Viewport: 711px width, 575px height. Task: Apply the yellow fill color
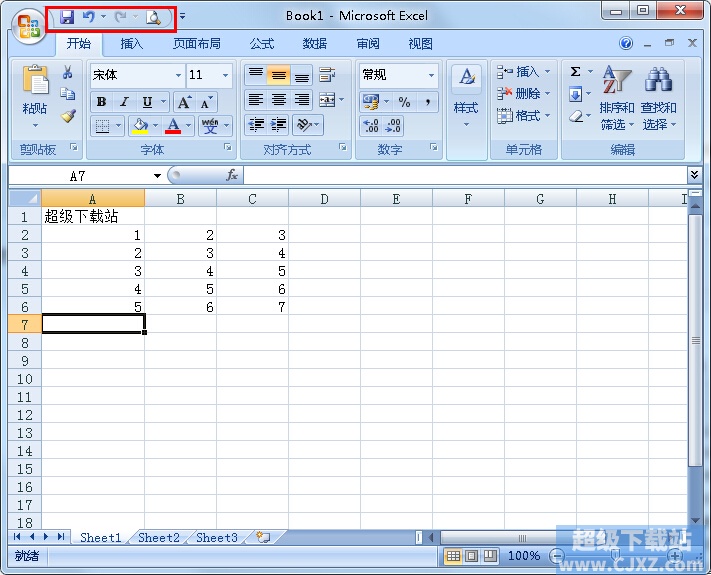140,126
